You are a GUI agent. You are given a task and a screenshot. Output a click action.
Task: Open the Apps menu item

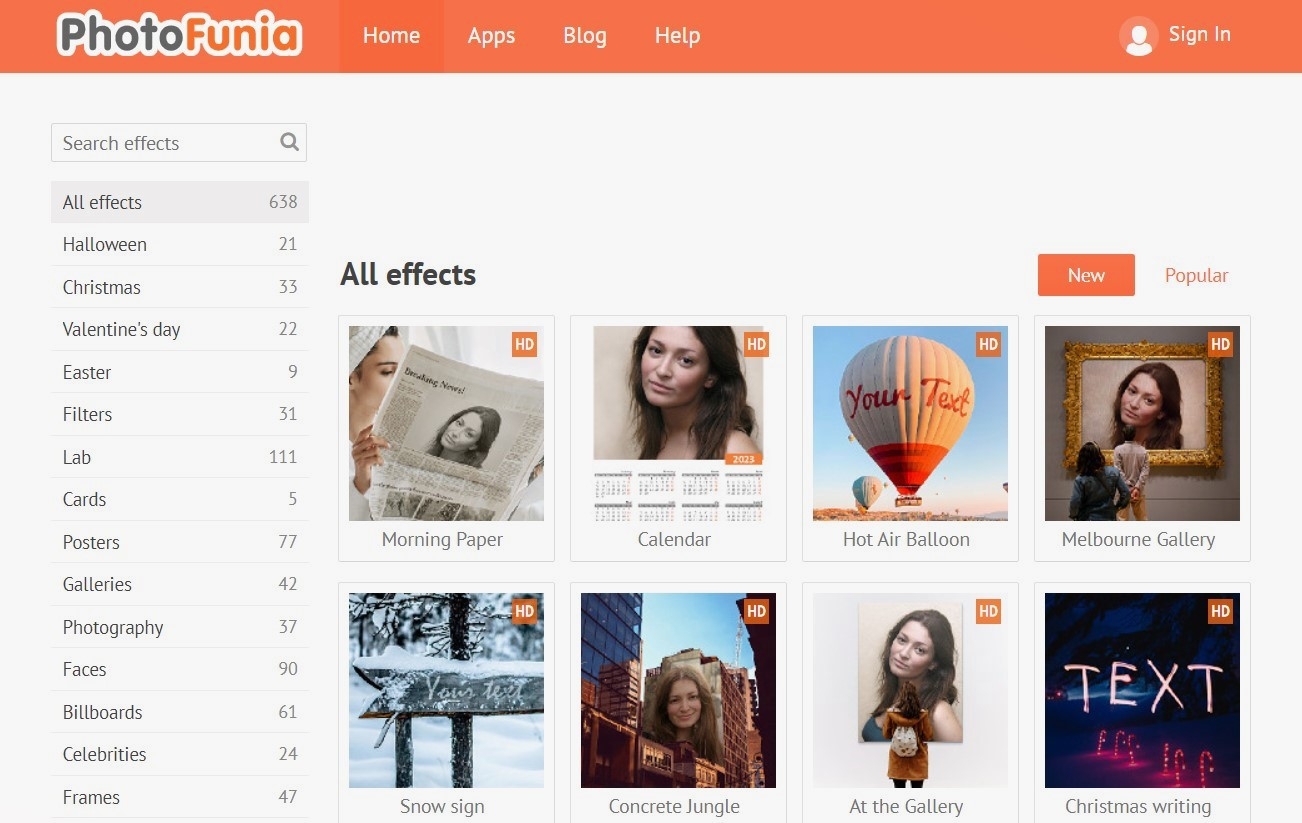coord(491,36)
